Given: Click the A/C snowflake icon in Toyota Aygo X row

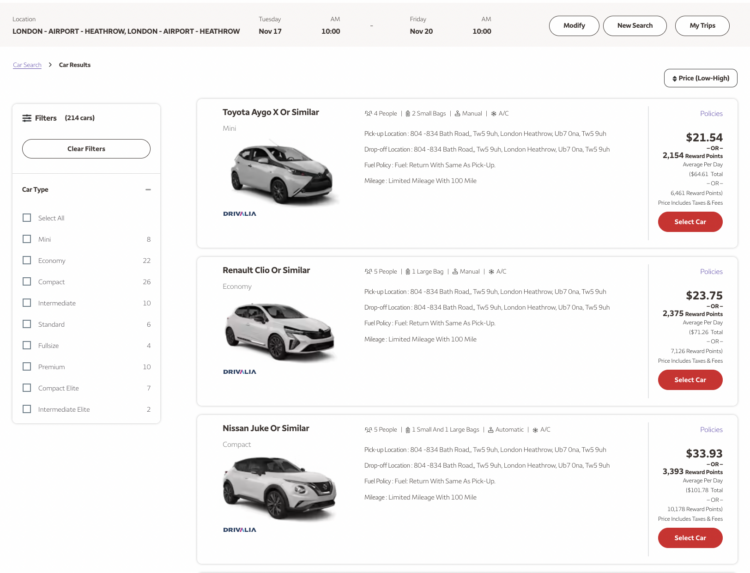Looking at the screenshot, I should coord(494,114).
